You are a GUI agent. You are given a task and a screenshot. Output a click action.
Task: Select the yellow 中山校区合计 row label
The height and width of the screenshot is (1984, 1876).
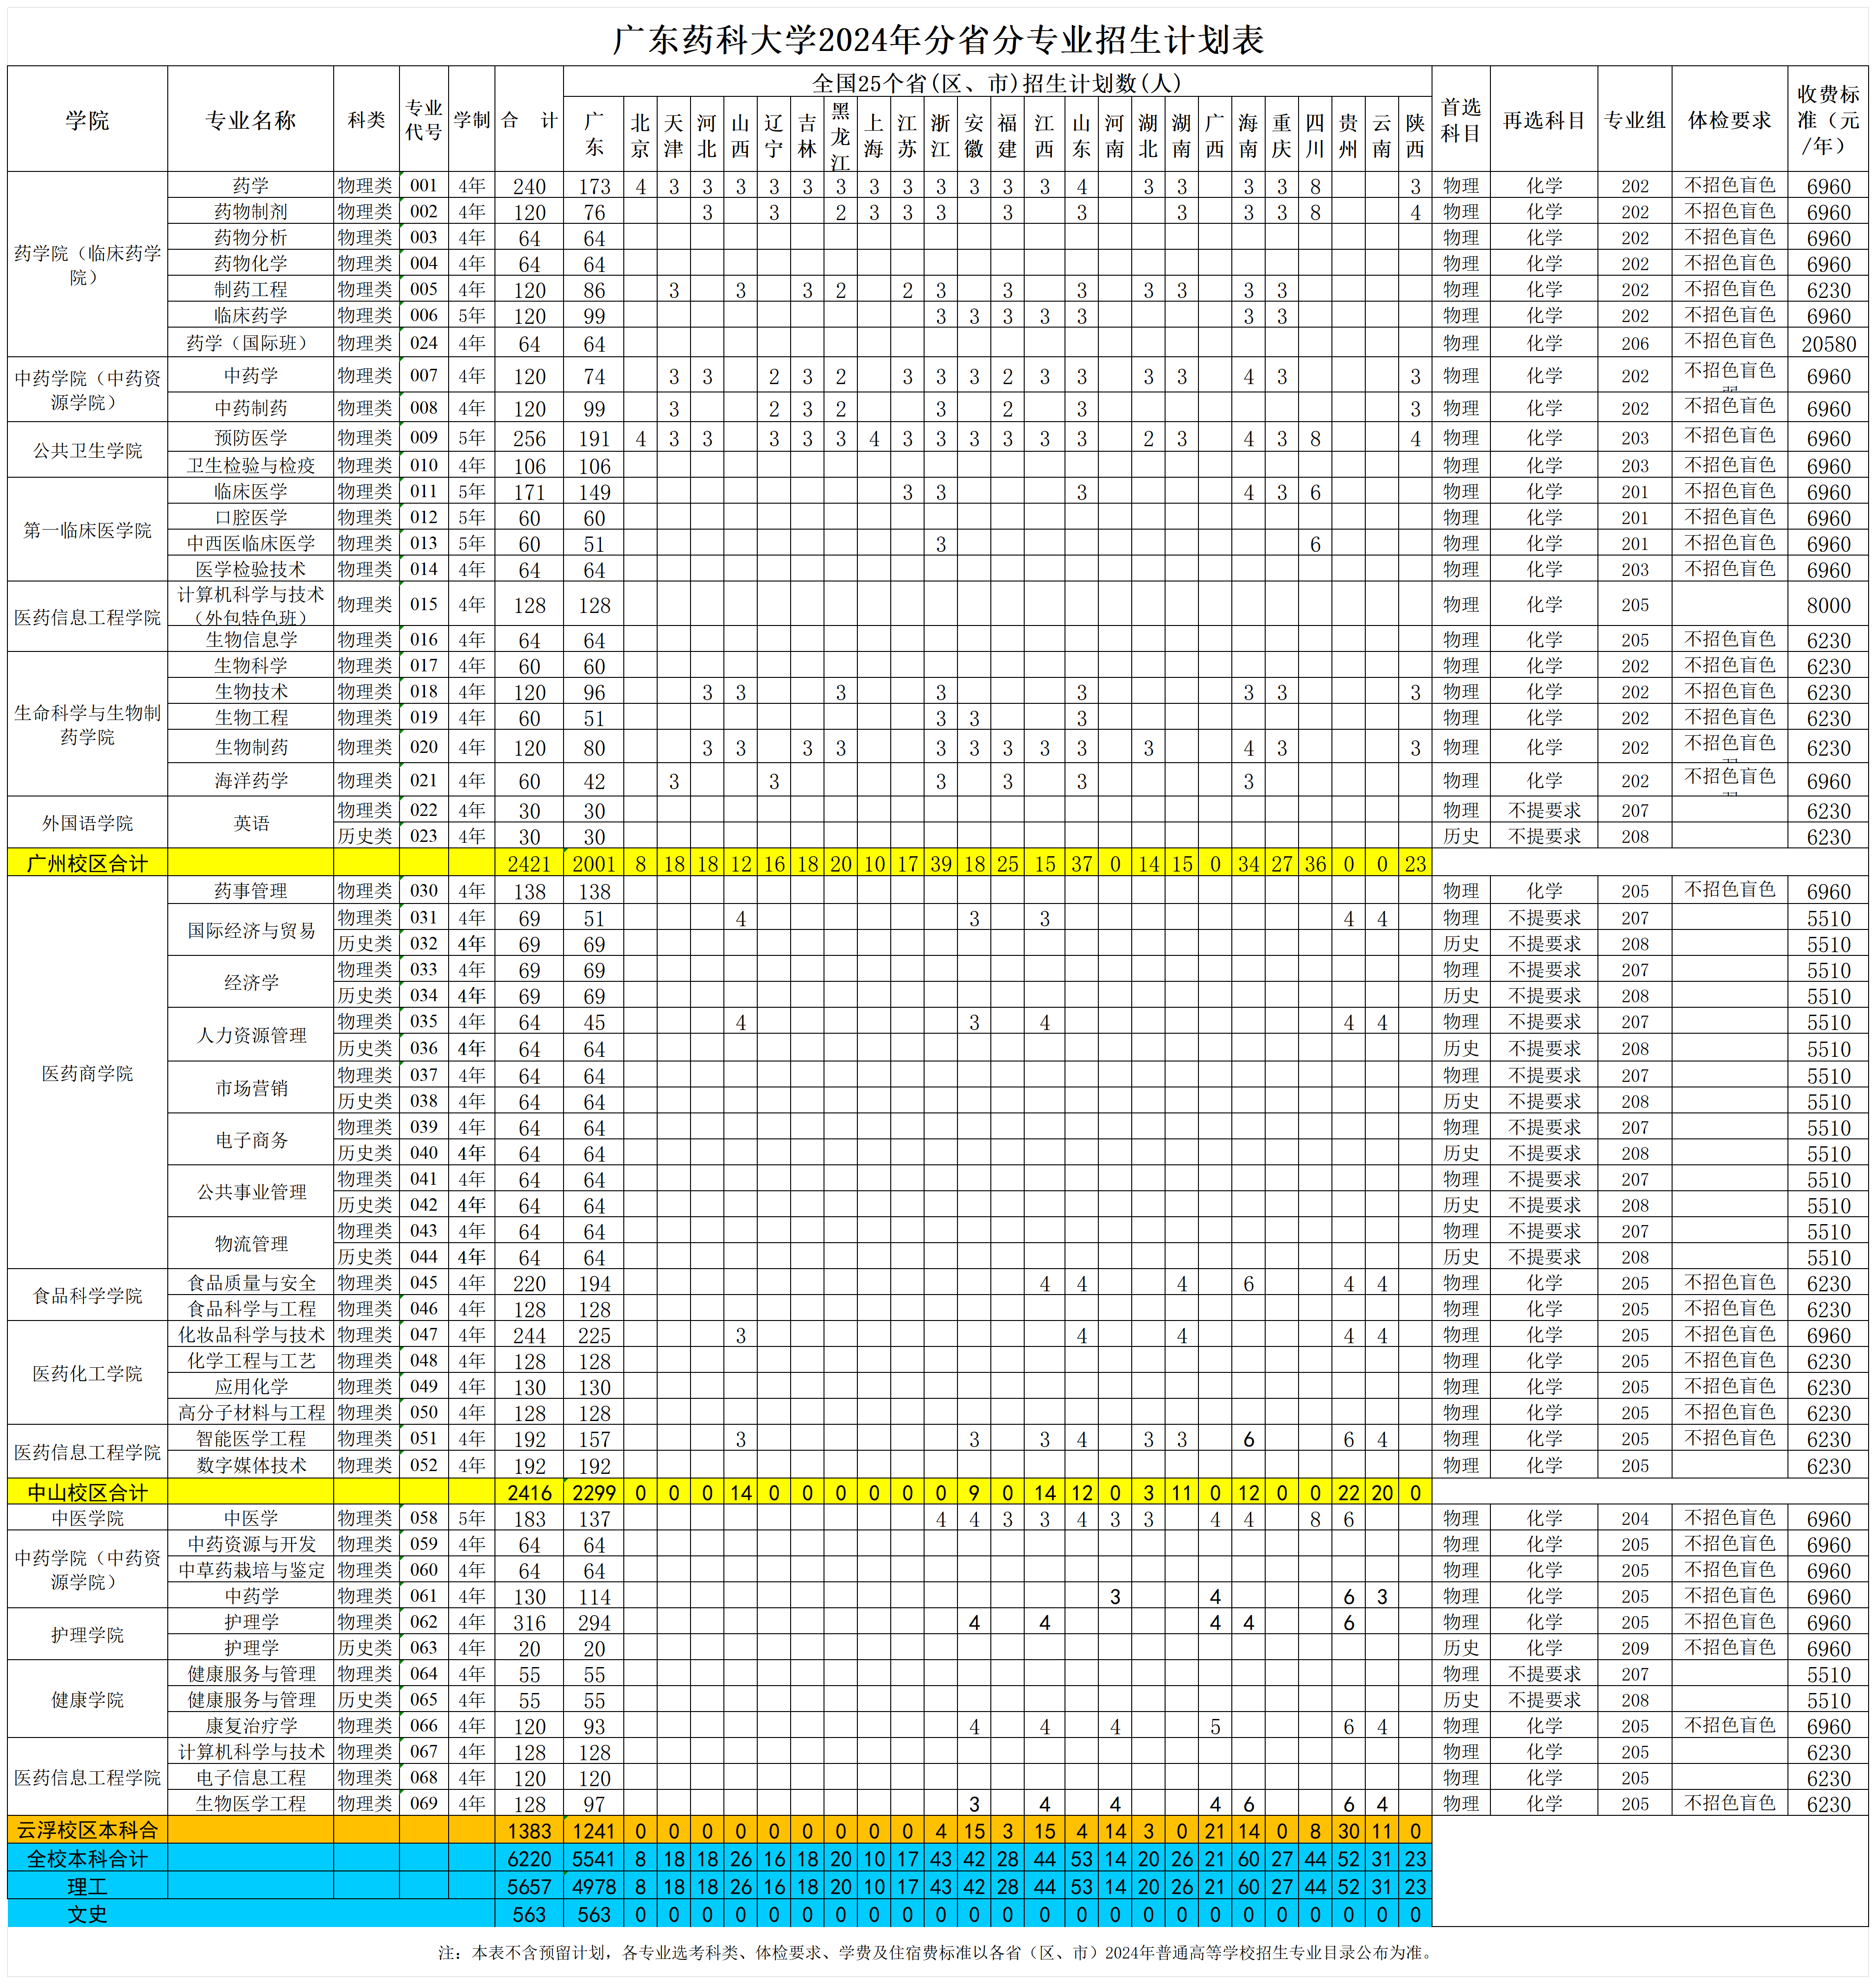click(87, 1493)
